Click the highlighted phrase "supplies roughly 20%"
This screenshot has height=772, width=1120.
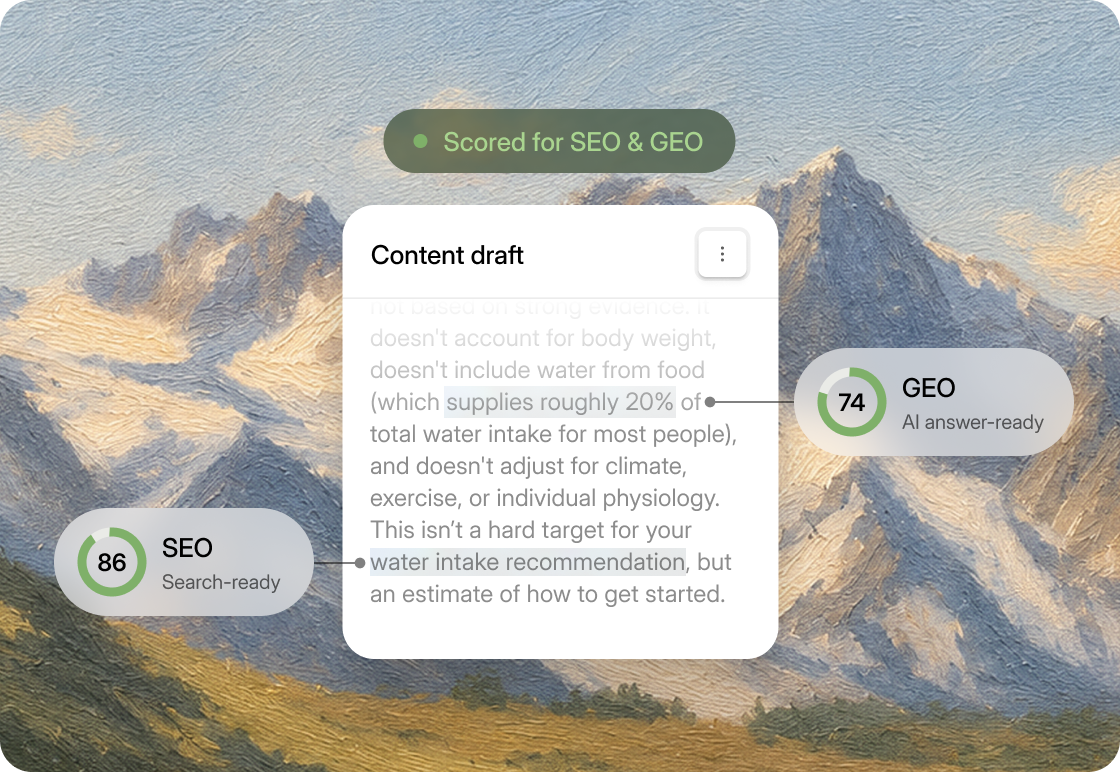point(560,402)
